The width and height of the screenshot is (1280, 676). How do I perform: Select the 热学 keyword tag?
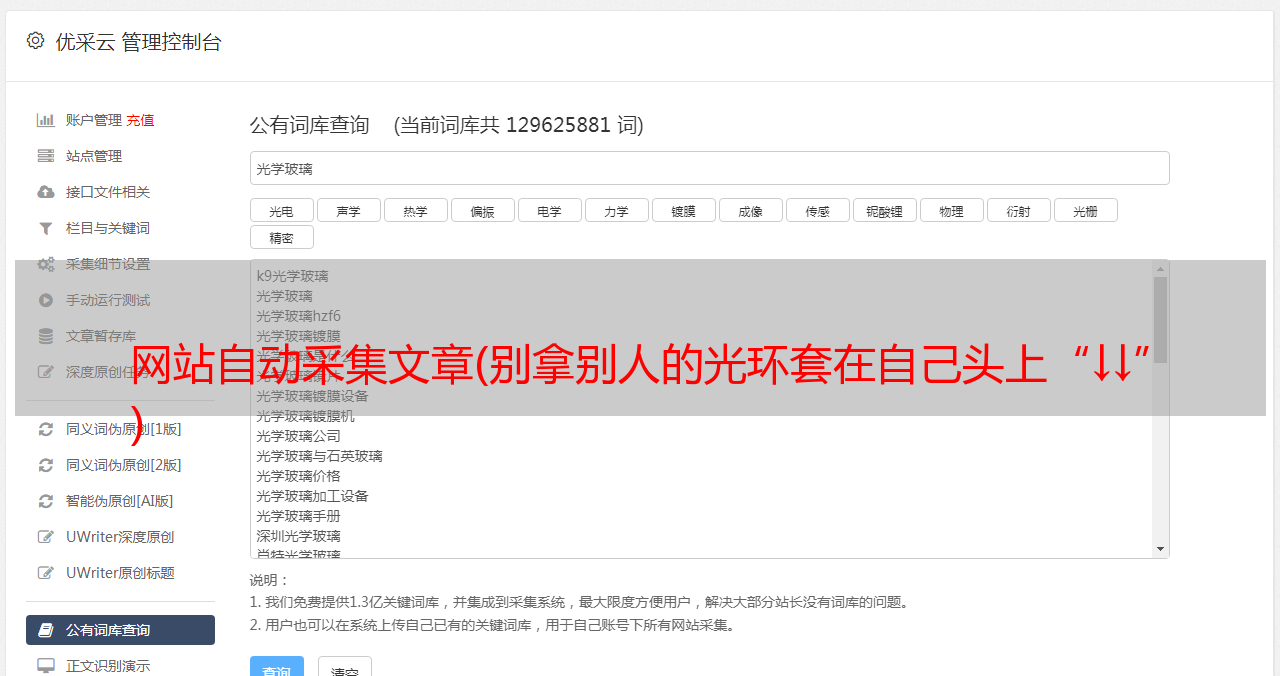(415, 210)
